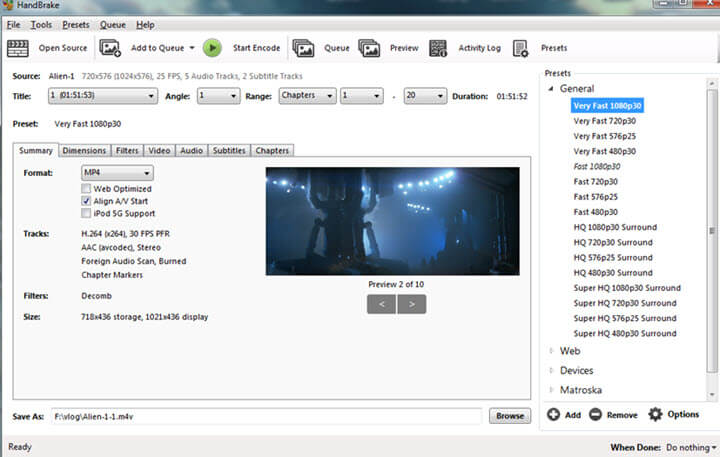Image resolution: width=720 pixels, height=457 pixels.
Task: Click the Add to Queue picture icon
Action: coord(110,48)
